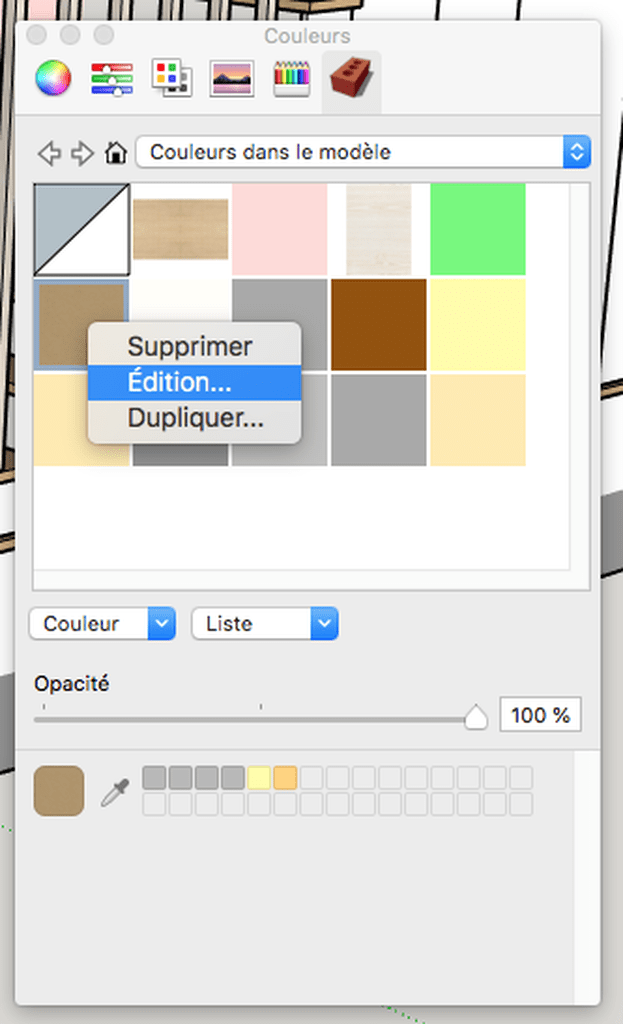
Task: Select the brick texture palettes tab
Action: click(351, 78)
